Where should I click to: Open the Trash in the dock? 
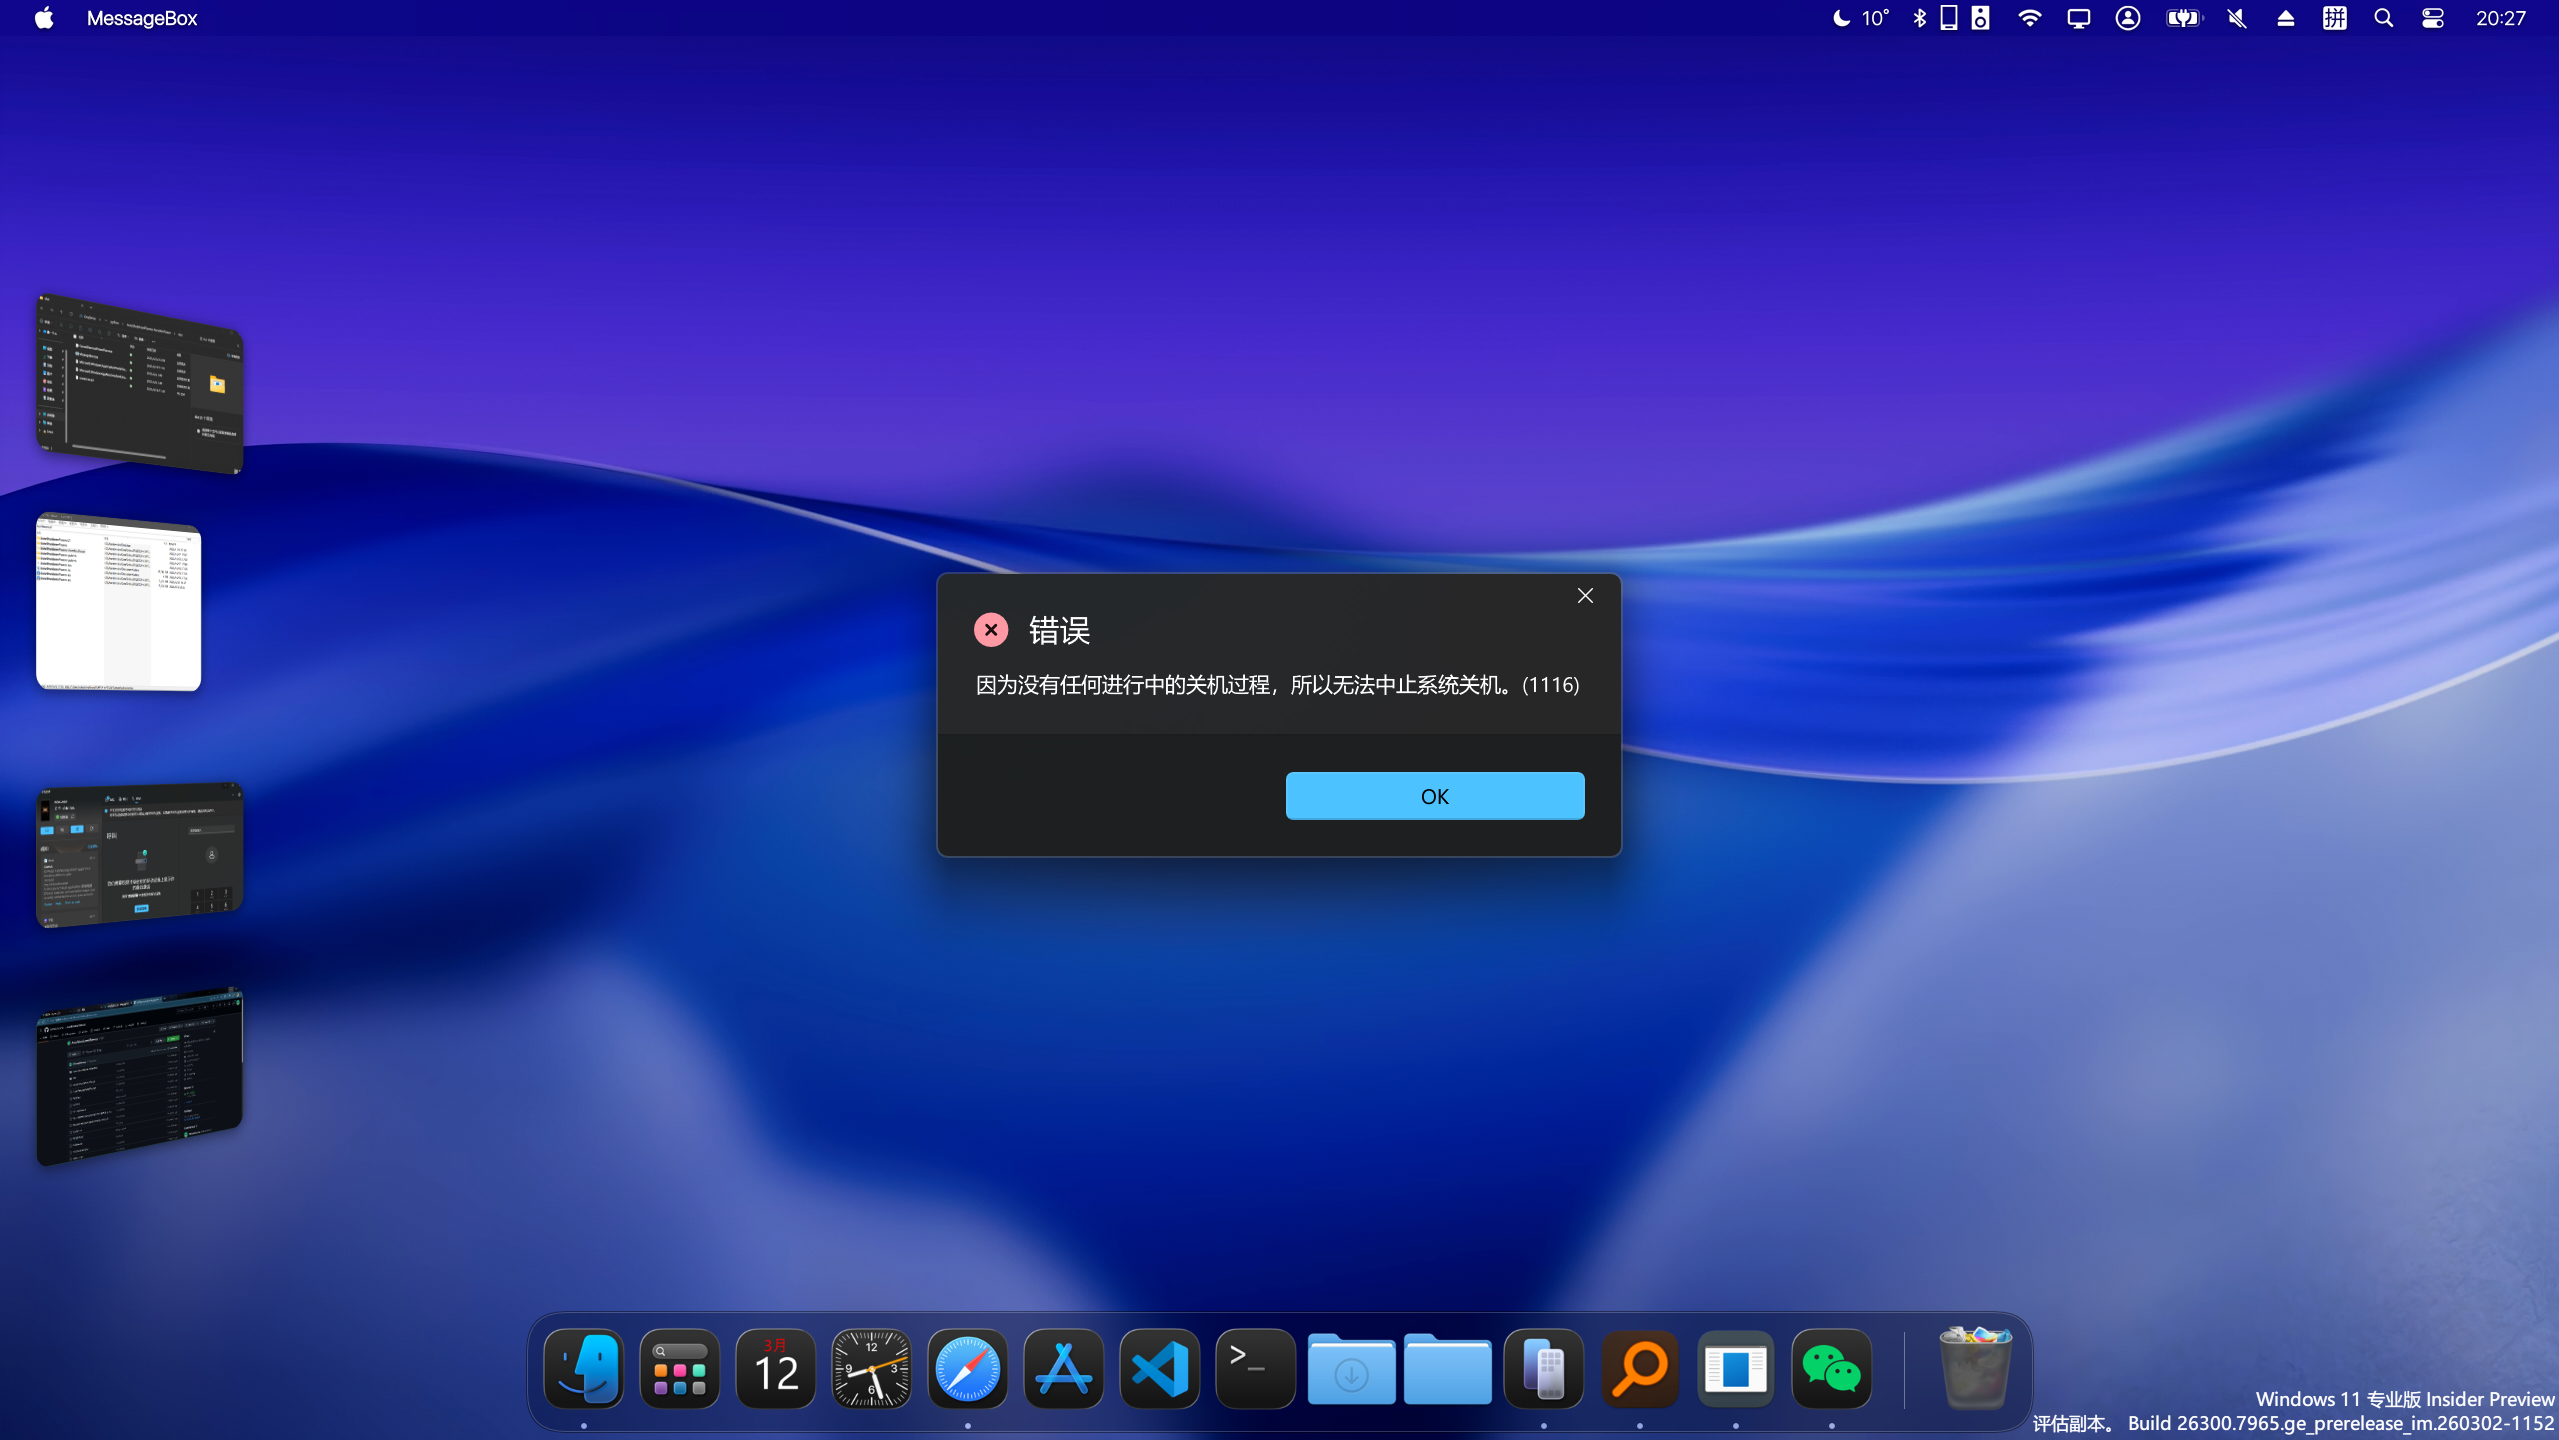[1974, 1367]
